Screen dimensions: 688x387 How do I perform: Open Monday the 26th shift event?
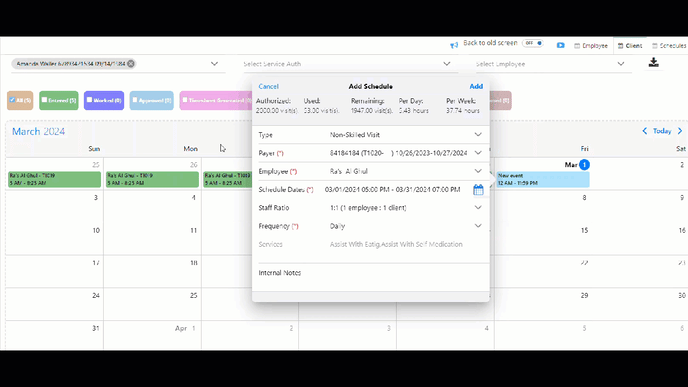(152, 179)
